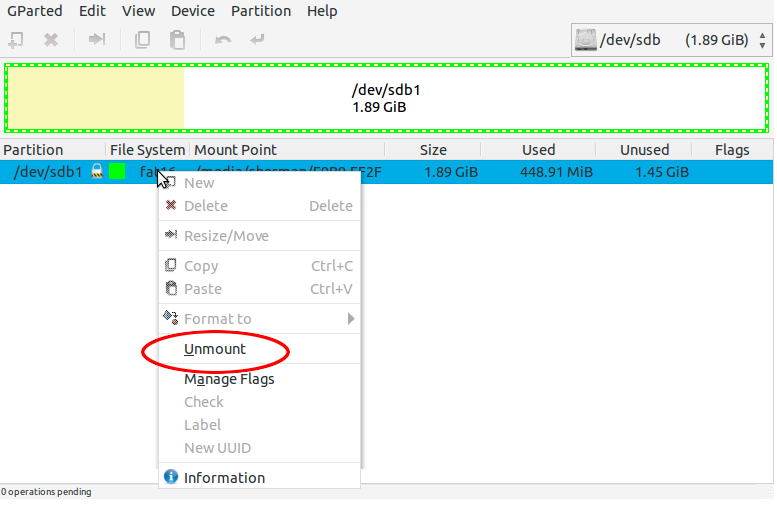Click the New partition toolbar icon
Viewport: 777px width, 515px height.
[x=16, y=40]
